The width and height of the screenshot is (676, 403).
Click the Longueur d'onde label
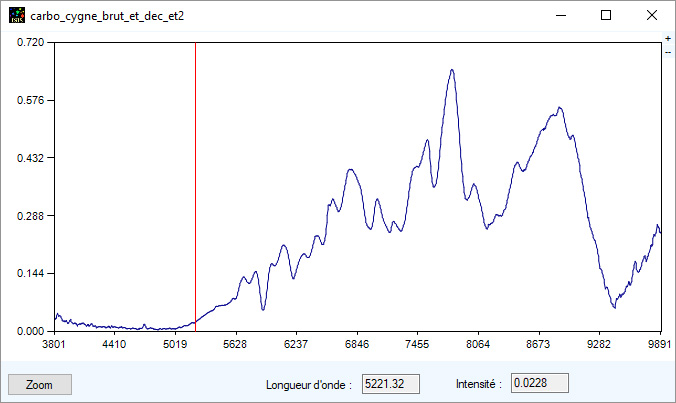tap(309, 384)
